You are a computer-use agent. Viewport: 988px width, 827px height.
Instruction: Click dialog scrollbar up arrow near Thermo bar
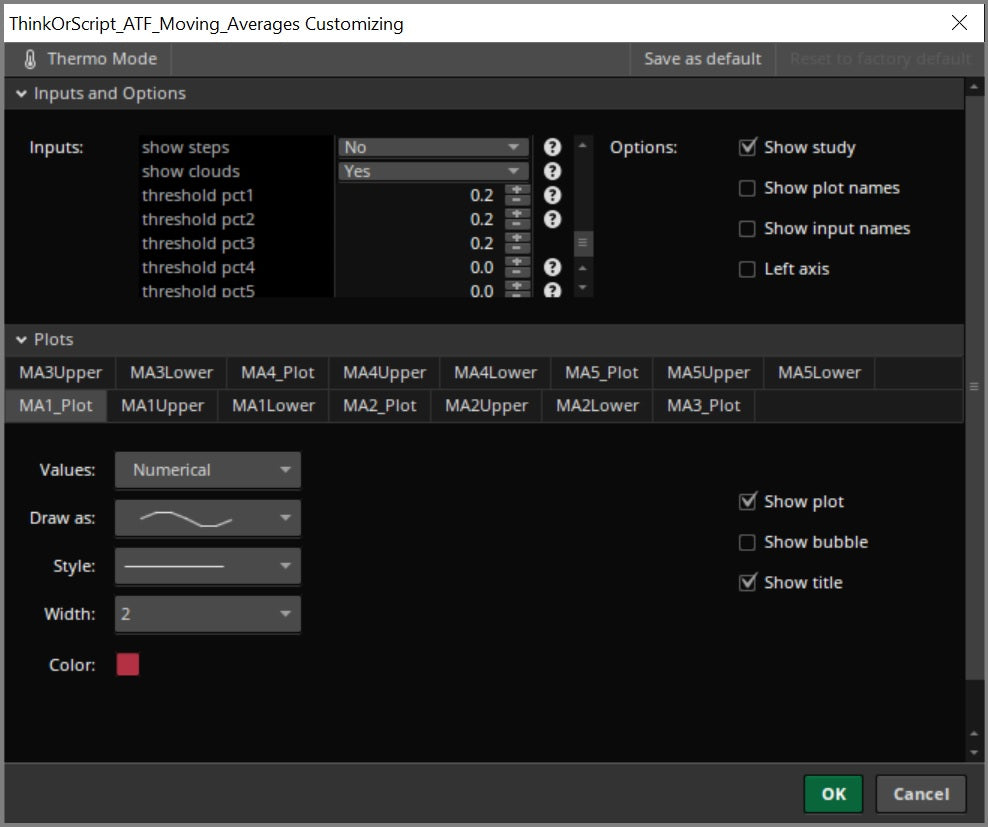974,86
